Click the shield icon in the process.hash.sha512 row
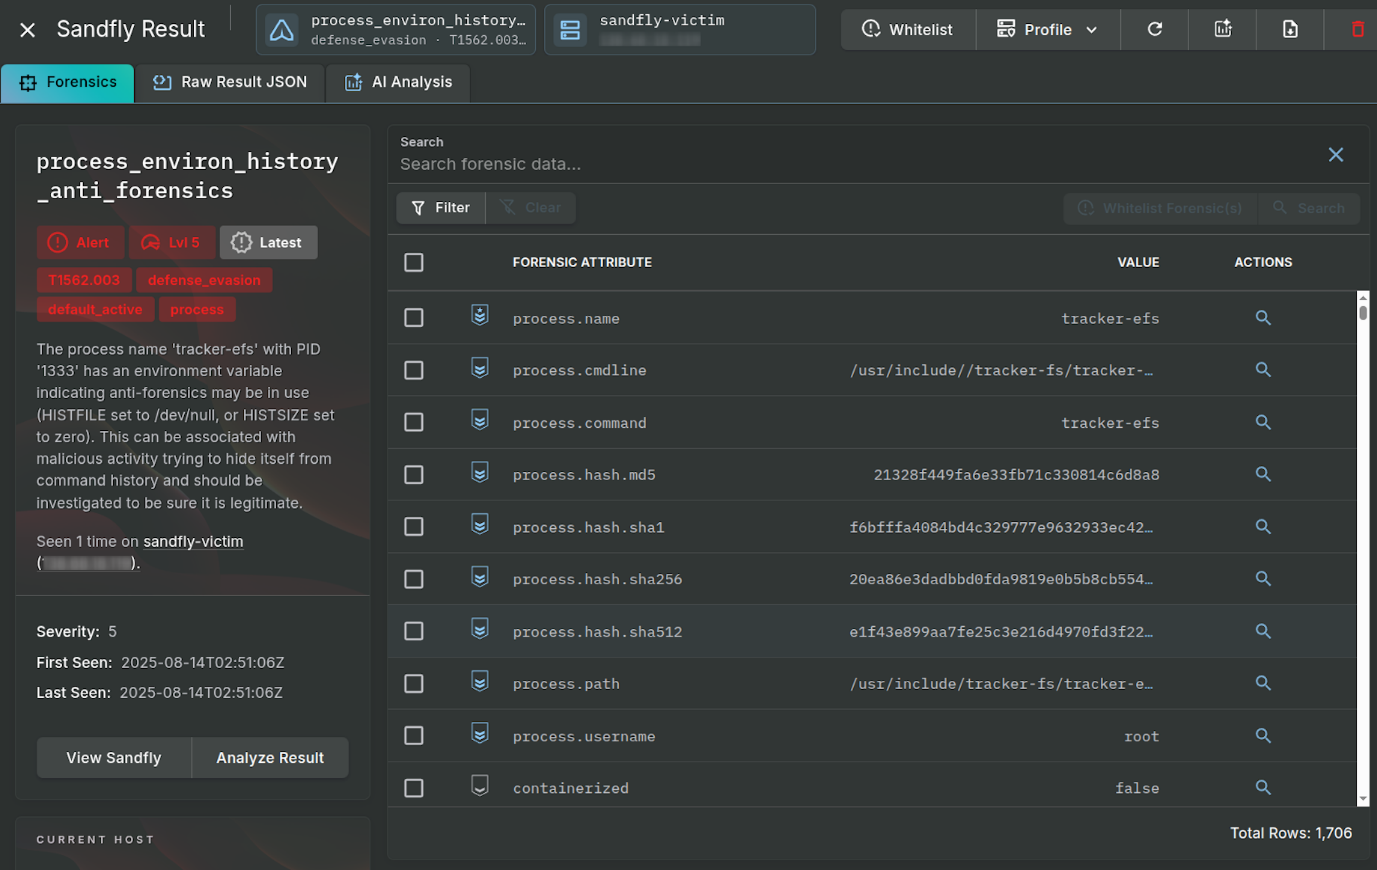 point(480,629)
